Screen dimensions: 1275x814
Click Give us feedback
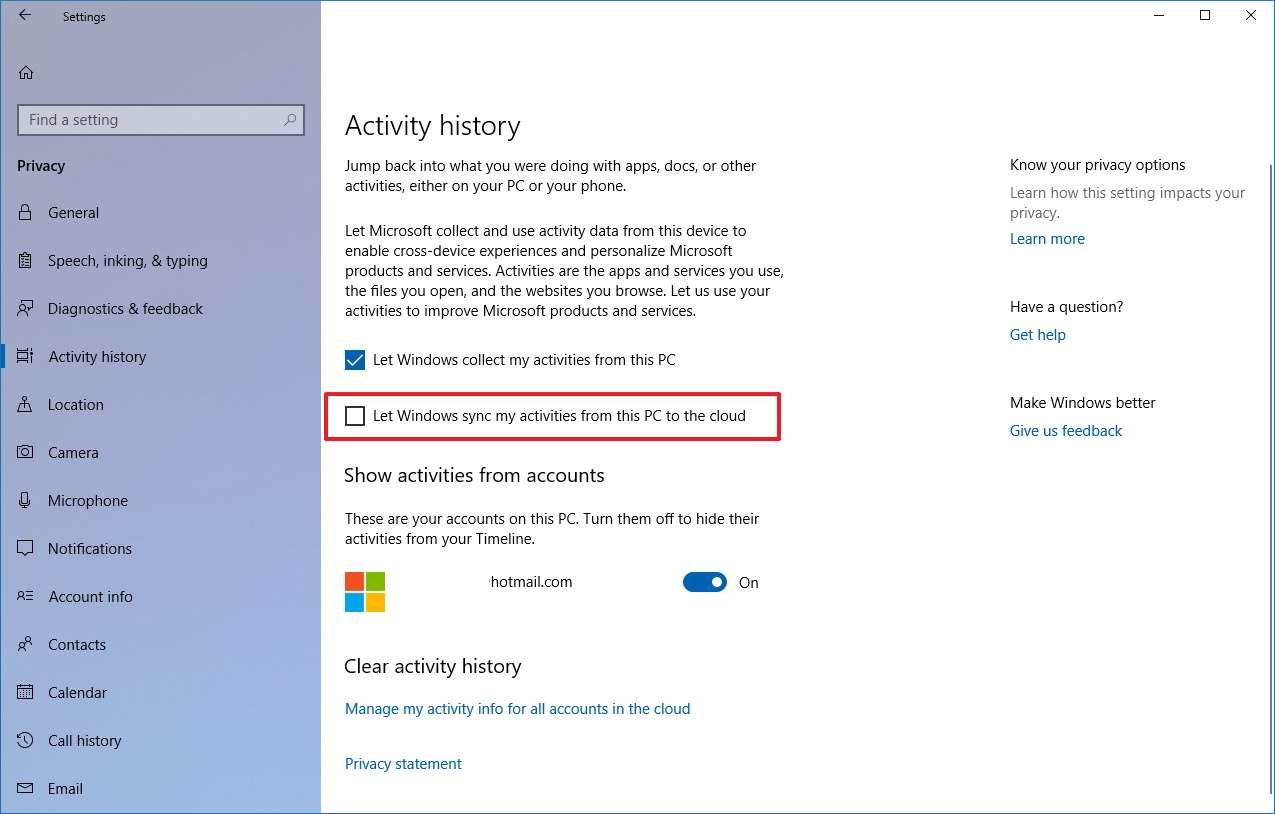click(1065, 430)
